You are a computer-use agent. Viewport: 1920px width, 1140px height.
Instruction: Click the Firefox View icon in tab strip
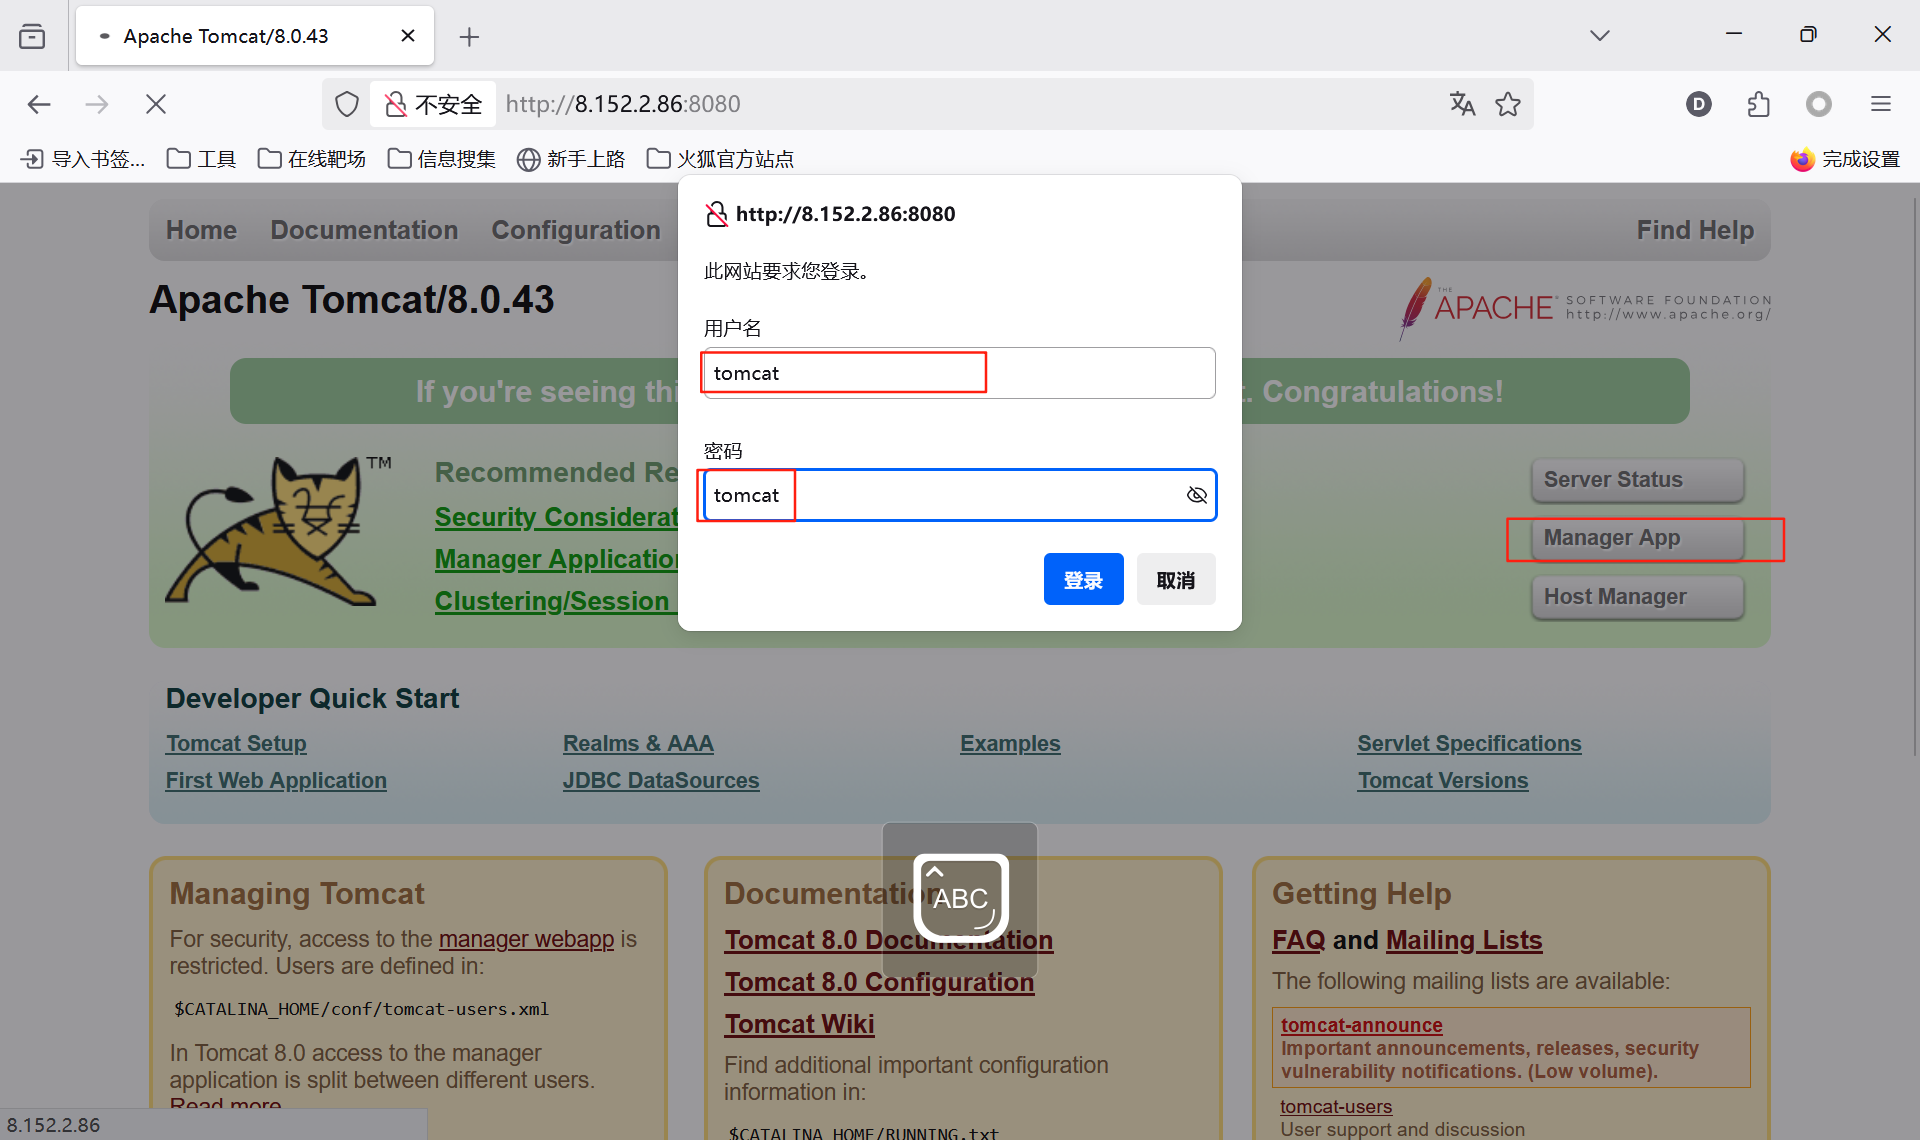[32, 36]
